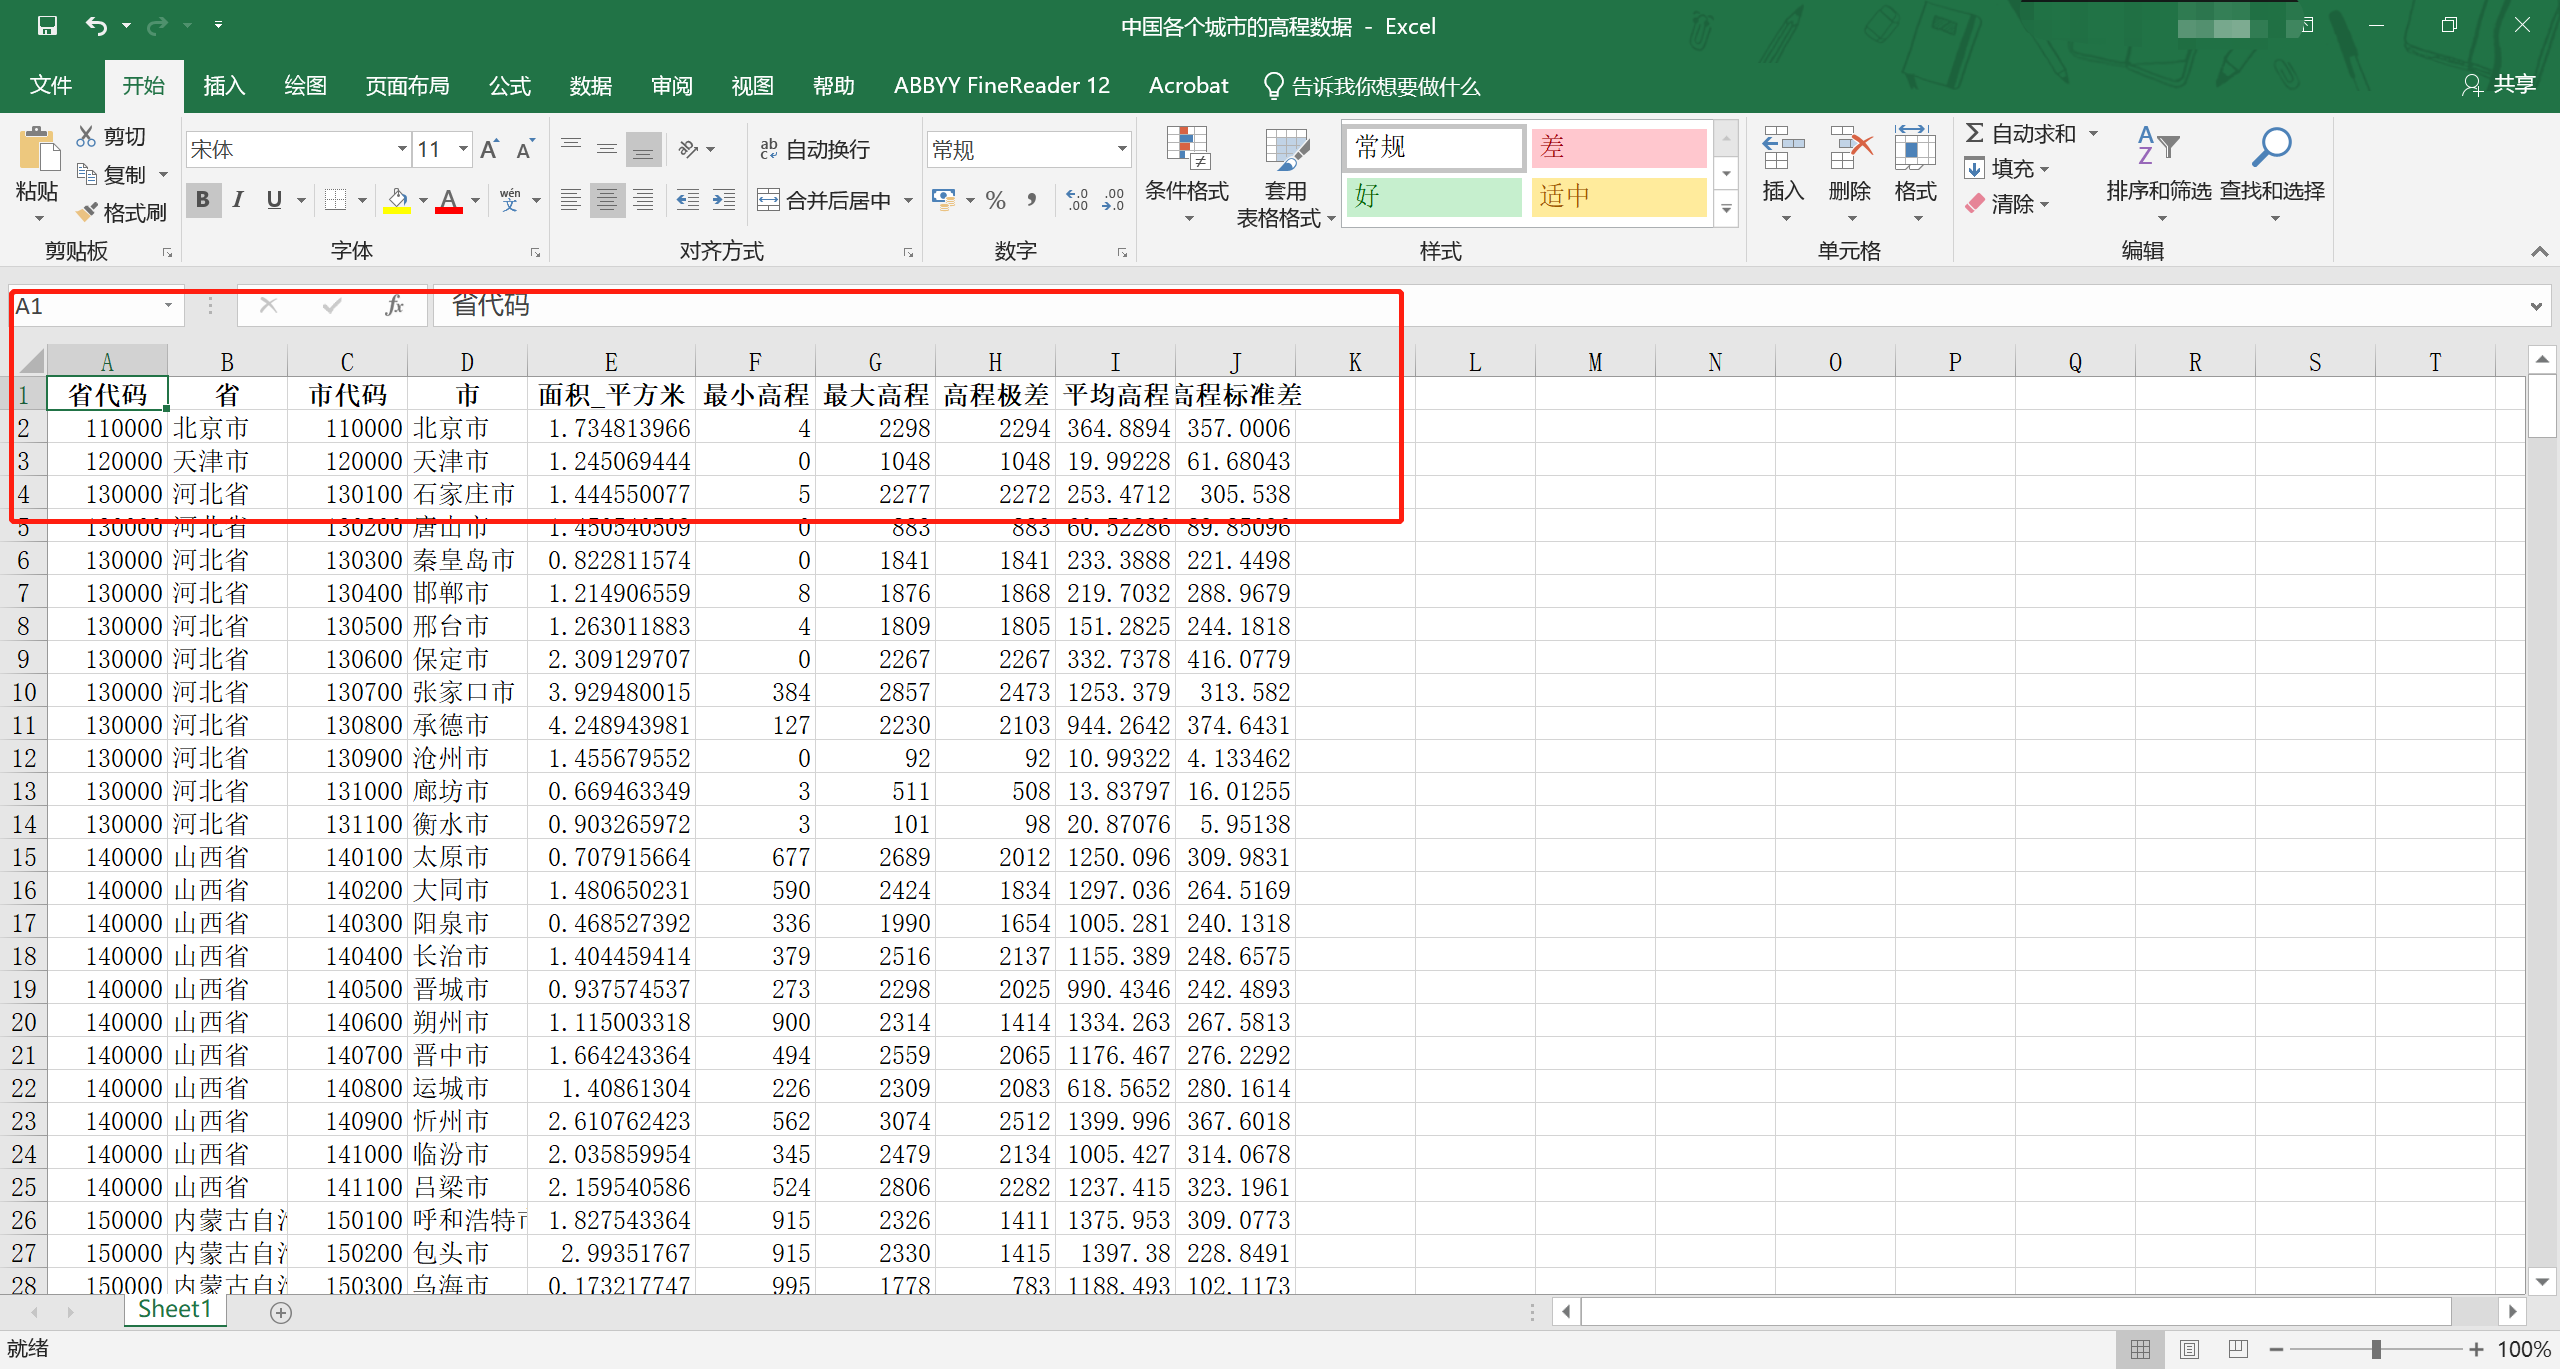Click the increase font size icon
The width and height of the screenshot is (2560, 1370).
489,150
